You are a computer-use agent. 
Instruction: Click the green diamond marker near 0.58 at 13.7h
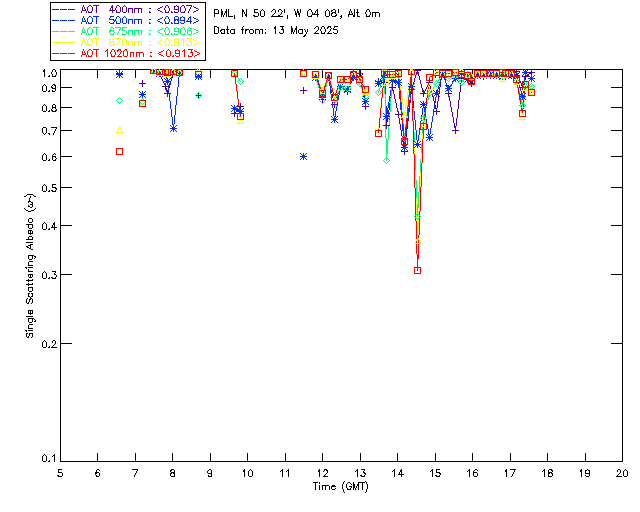[x=387, y=160]
